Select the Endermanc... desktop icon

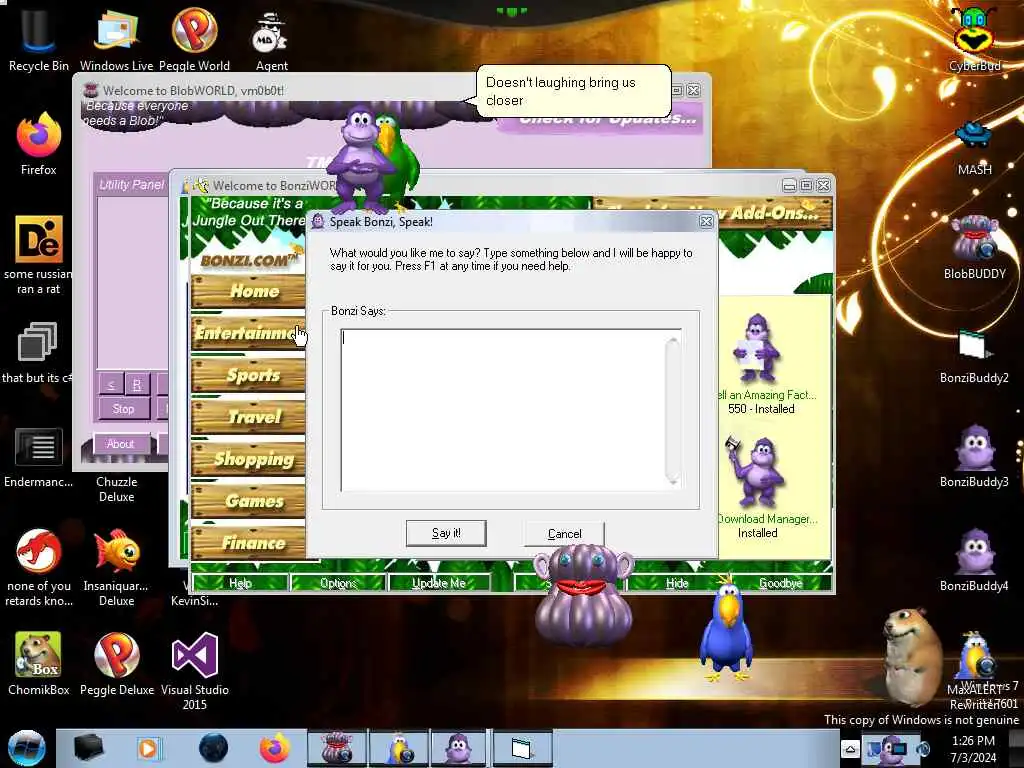39,457
